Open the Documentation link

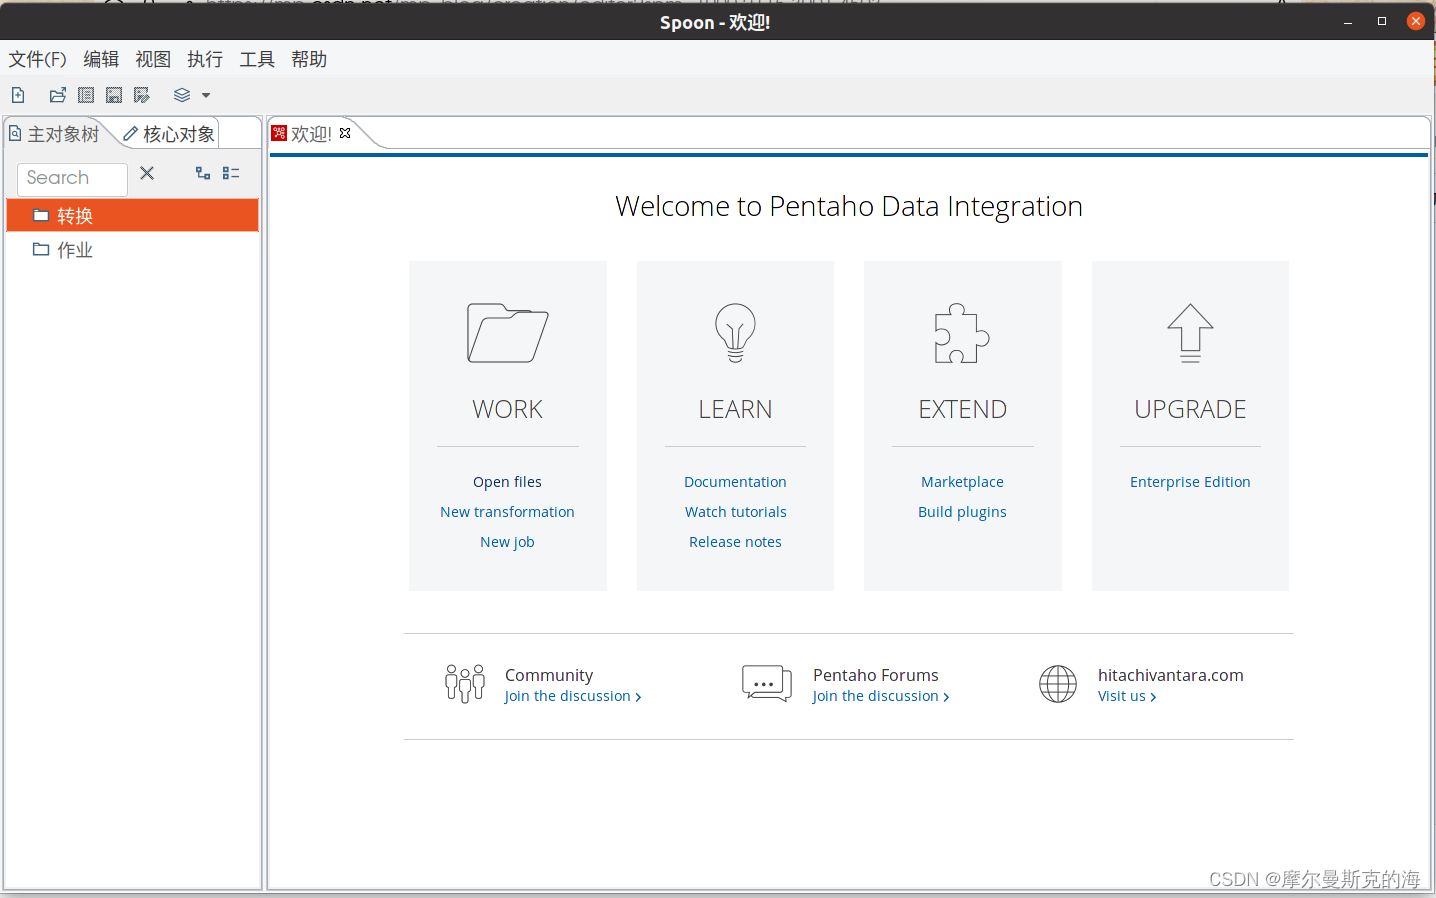pyautogui.click(x=735, y=482)
